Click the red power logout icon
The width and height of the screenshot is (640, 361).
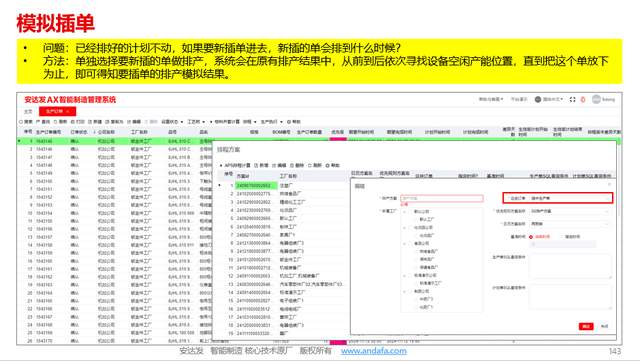tap(583, 99)
